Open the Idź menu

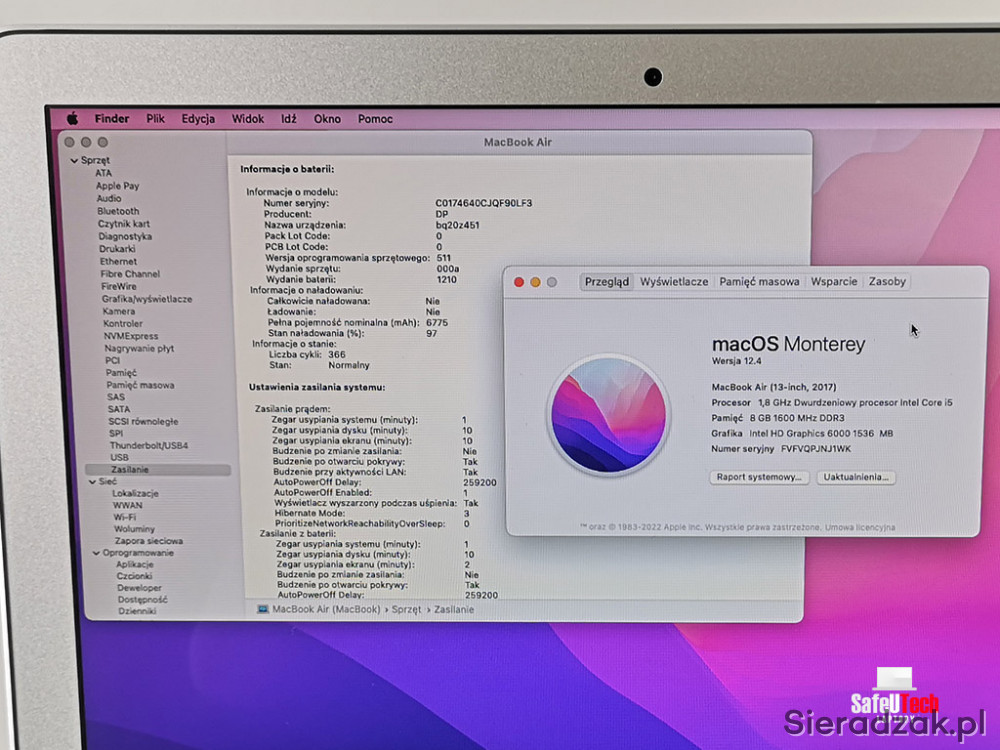click(x=289, y=119)
